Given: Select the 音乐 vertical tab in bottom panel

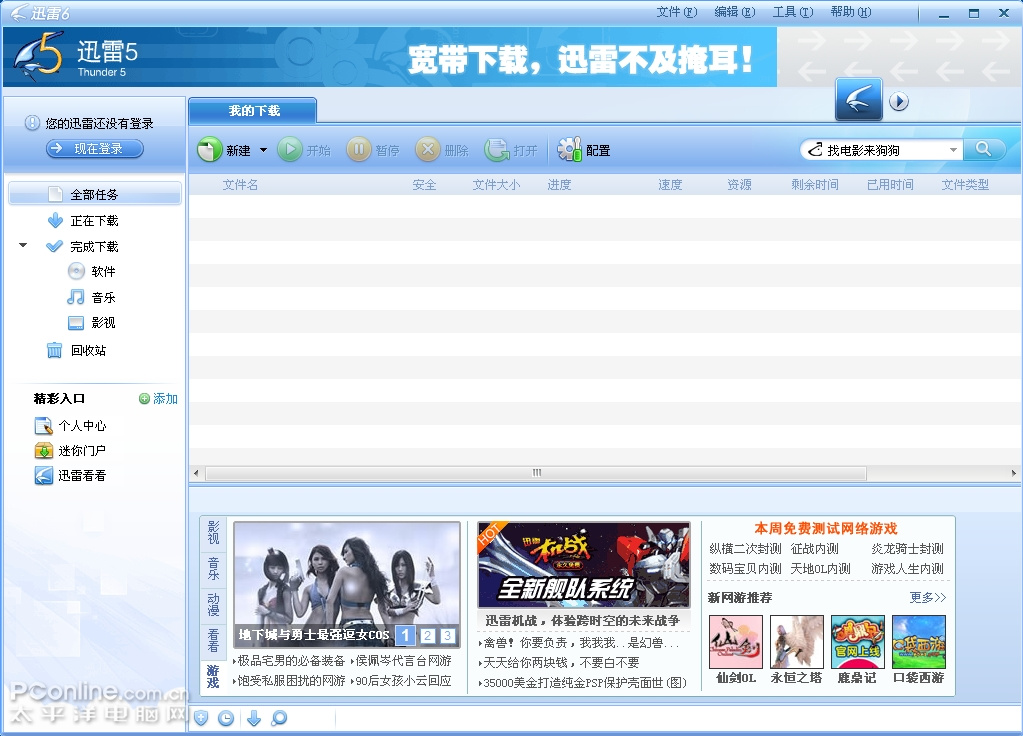Looking at the screenshot, I should 213,568.
